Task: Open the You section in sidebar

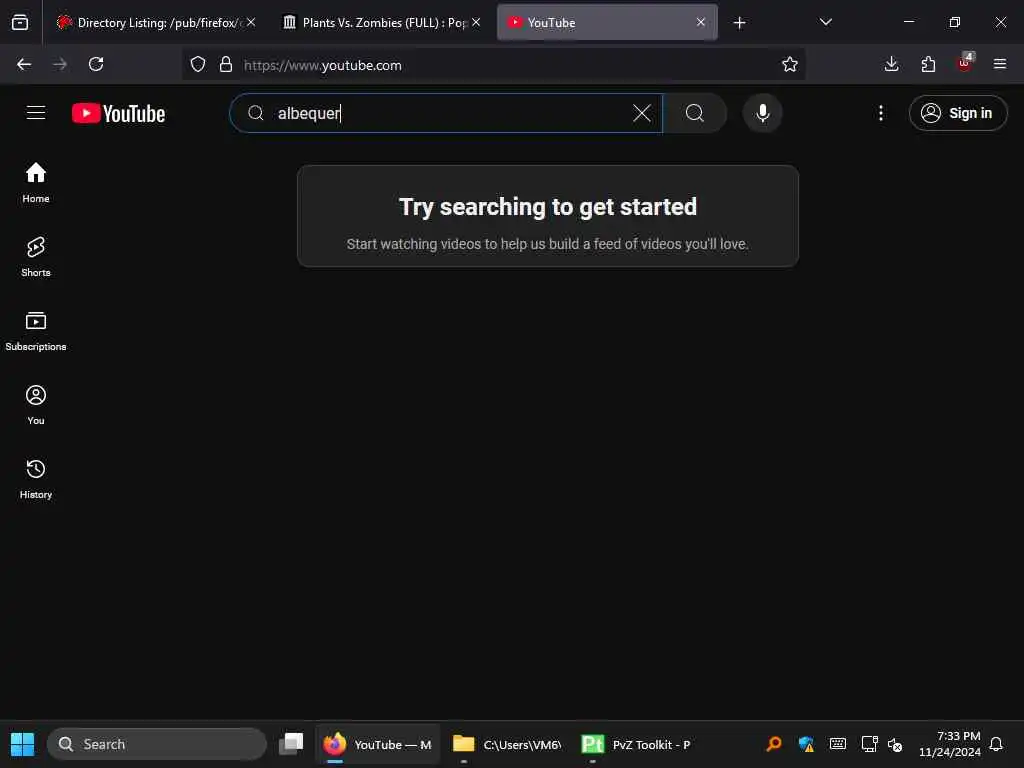Action: (x=36, y=405)
